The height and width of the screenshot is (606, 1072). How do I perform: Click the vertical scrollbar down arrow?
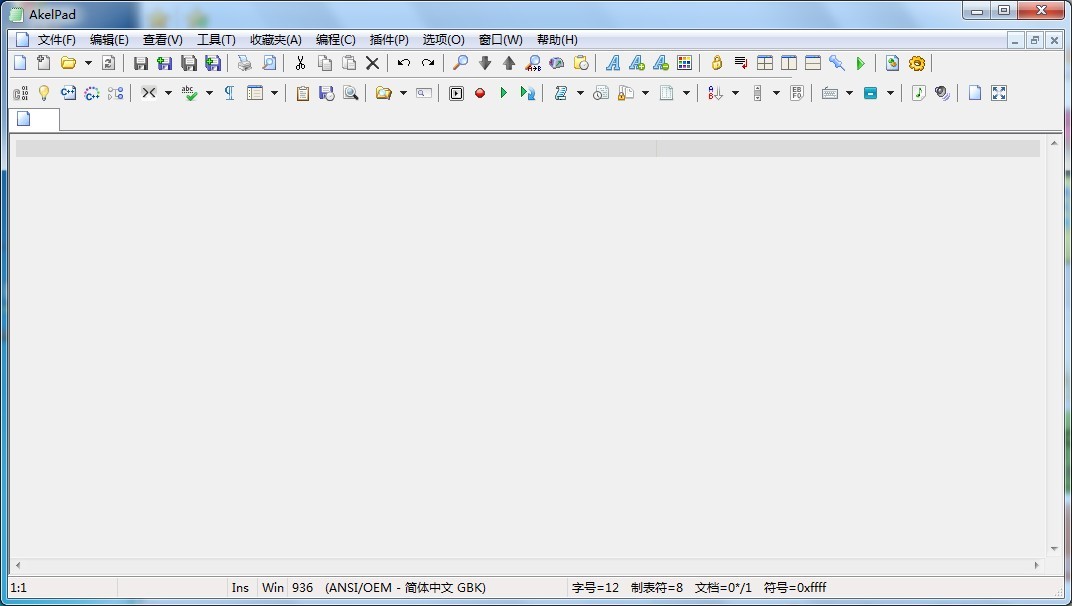[x=1053, y=549]
